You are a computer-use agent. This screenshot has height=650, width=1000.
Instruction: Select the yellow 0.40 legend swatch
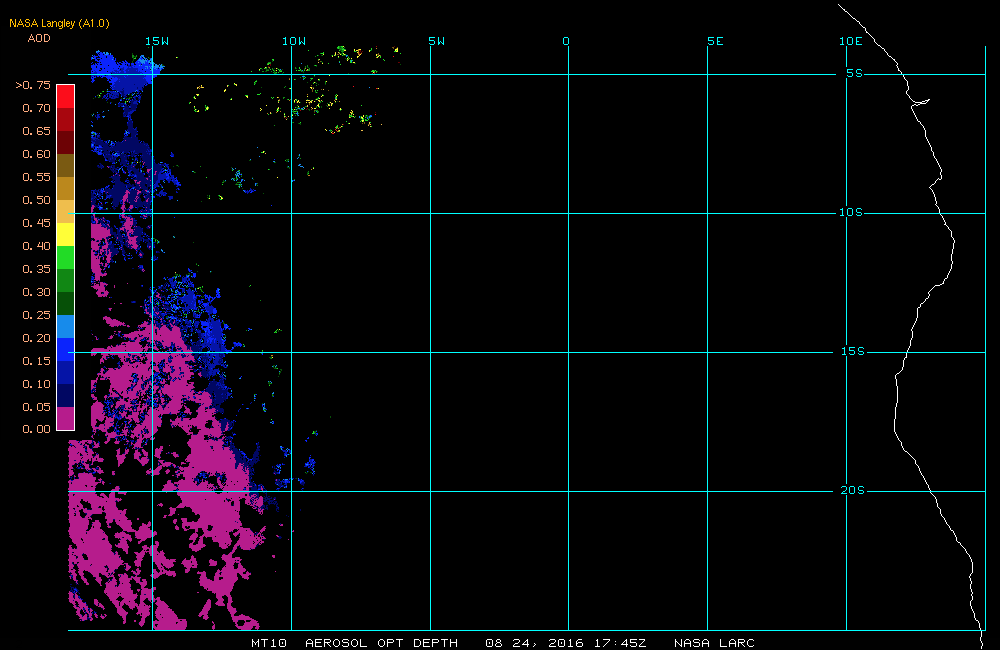click(66, 235)
